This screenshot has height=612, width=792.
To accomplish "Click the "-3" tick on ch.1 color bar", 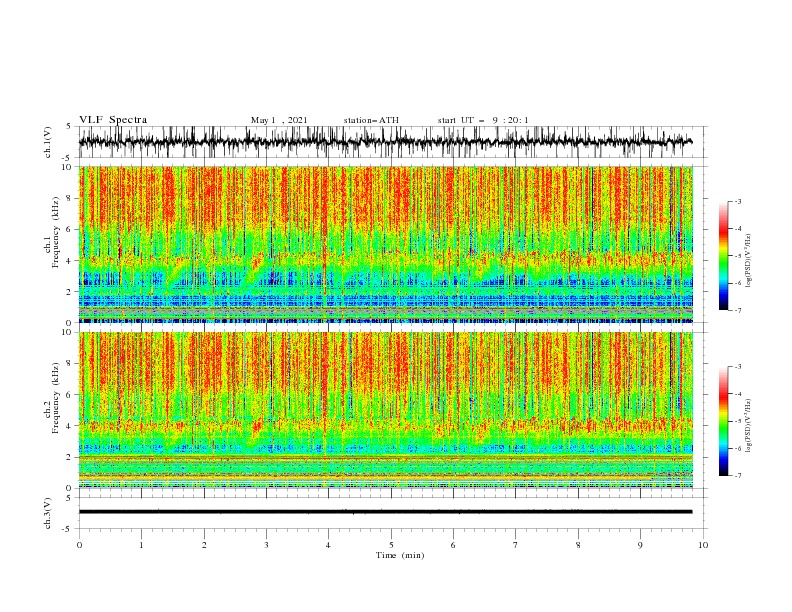I will pos(737,201).
